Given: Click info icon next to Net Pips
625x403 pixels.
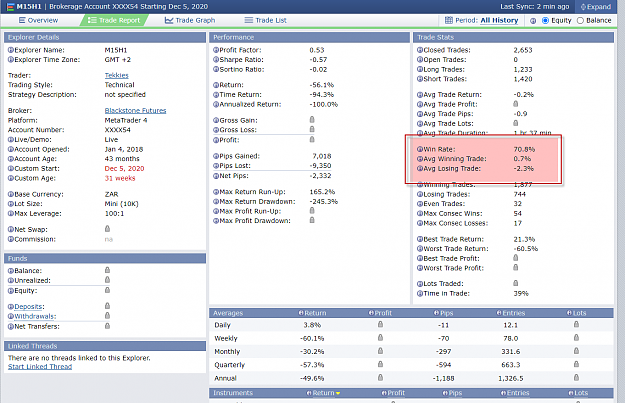Looking at the screenshot, I should (216, 176).
